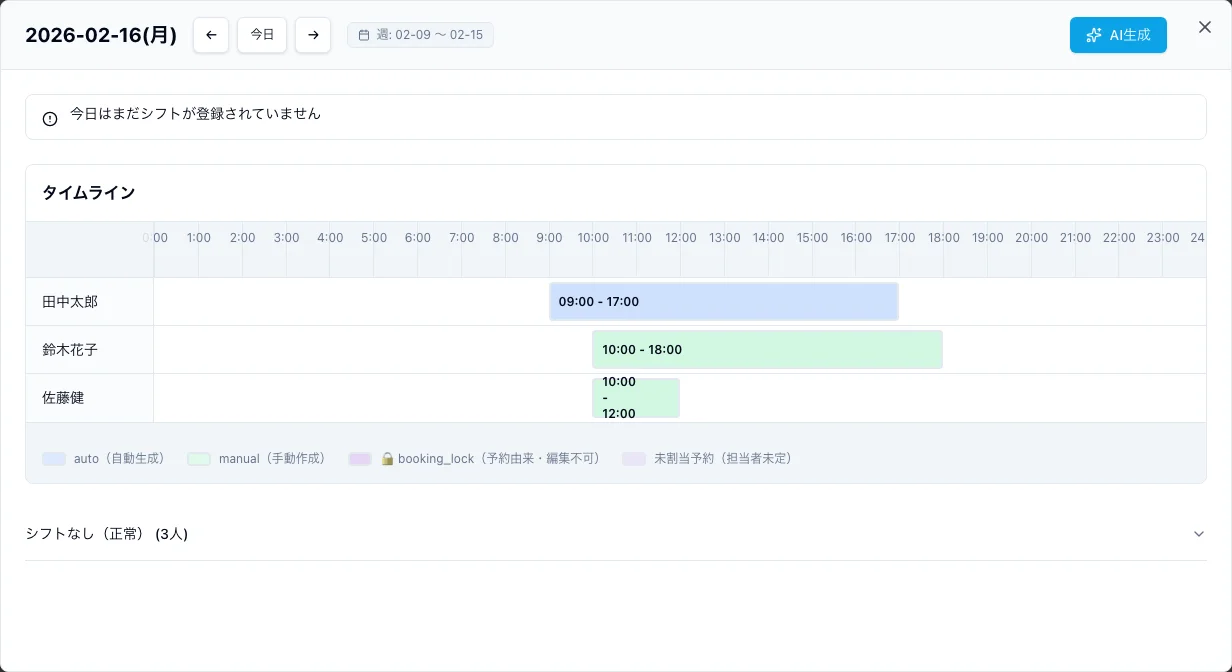Select 佐藤健's 10:00 - 12:00 shift block
1232x672 pixels.
(636, 397)
